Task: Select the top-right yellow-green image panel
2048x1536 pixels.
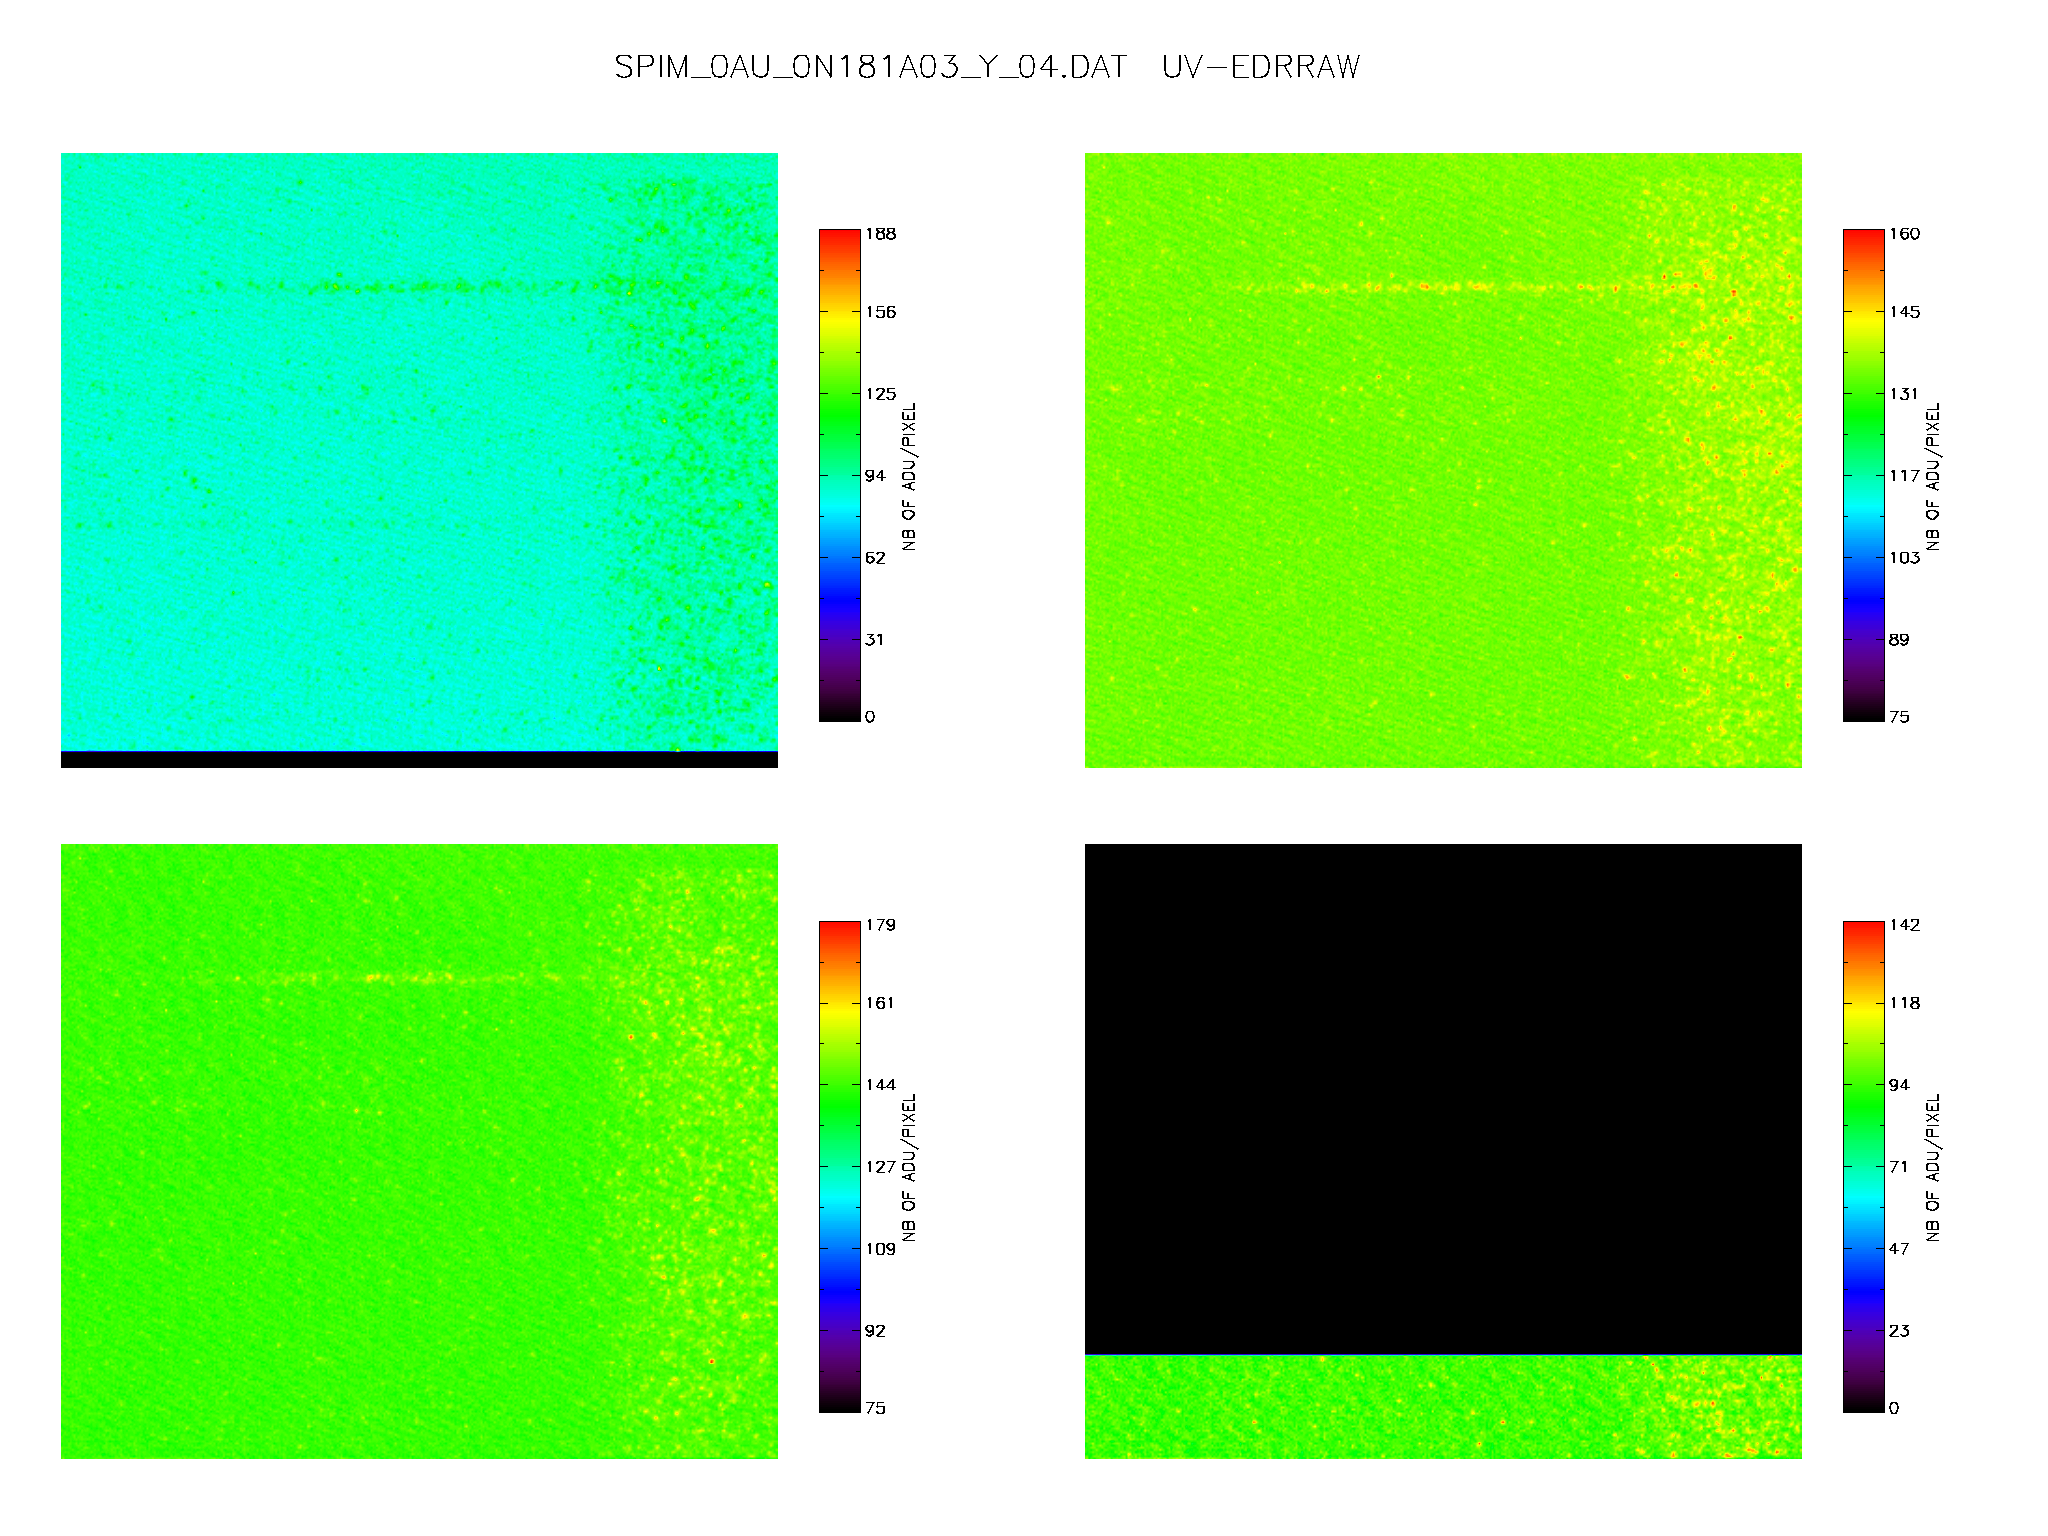Action: click(x=1443, y=460)
